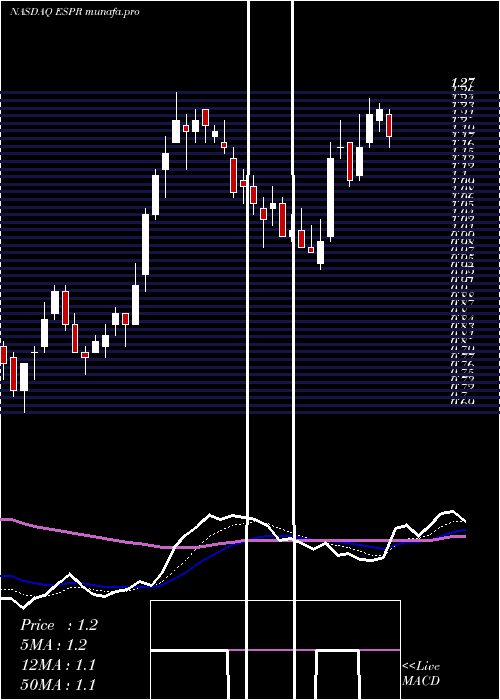Click the '50MA : 1.1' value
500x700 pixels.
pyautogui.click(x=58, y=684)
